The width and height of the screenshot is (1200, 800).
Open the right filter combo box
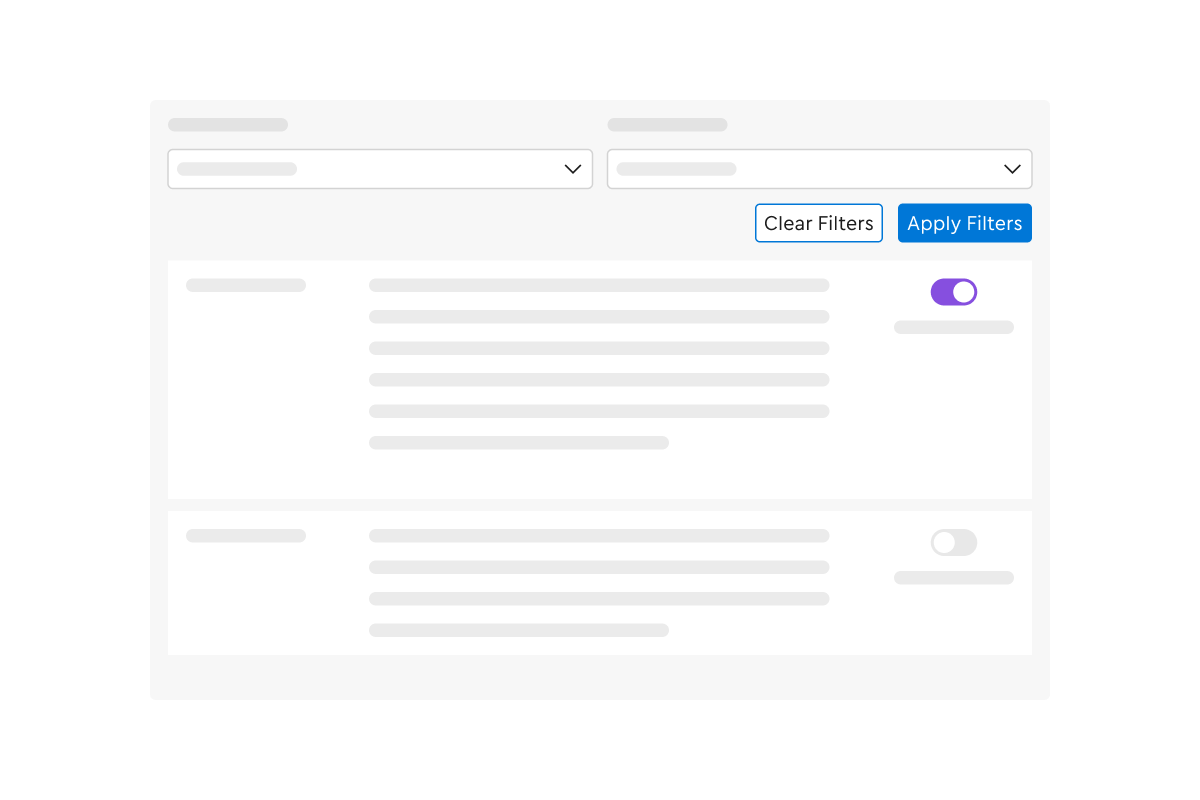(x=820, y=169)
